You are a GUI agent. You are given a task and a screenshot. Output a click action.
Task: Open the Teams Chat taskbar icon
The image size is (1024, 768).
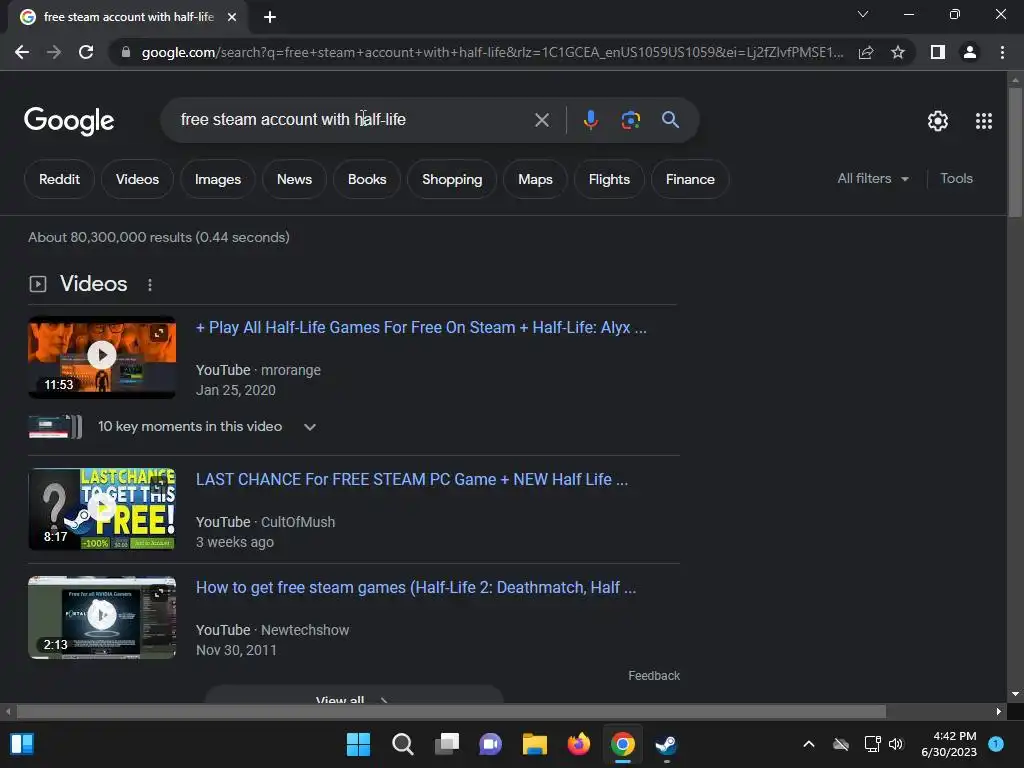tap(490, 744)
